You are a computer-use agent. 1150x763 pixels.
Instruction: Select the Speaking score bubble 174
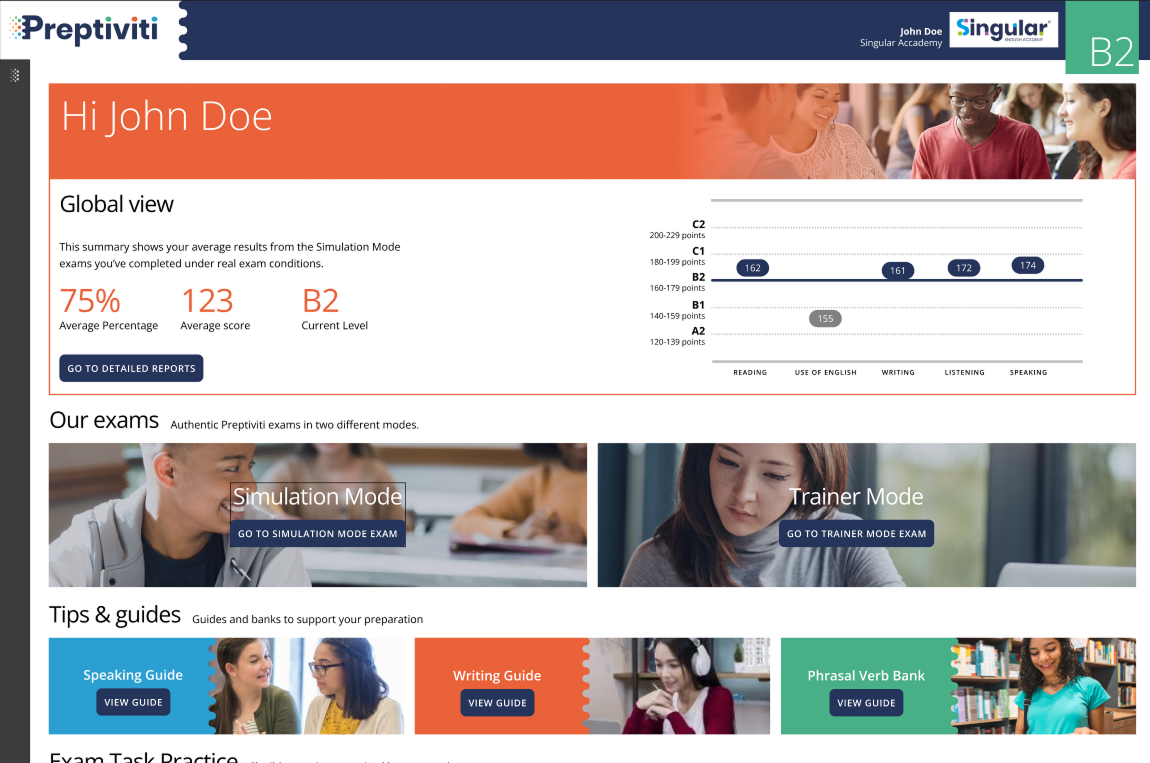pyautogui.click(x=1028, y=265)
